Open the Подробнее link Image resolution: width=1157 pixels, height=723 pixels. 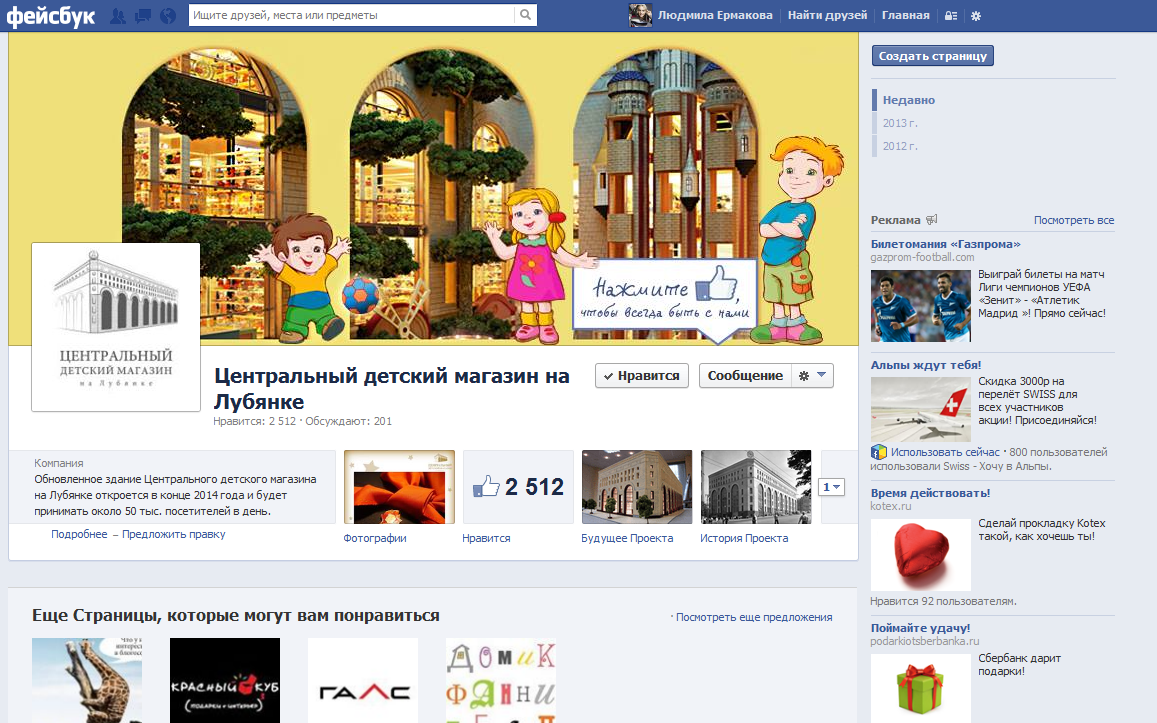79,534
